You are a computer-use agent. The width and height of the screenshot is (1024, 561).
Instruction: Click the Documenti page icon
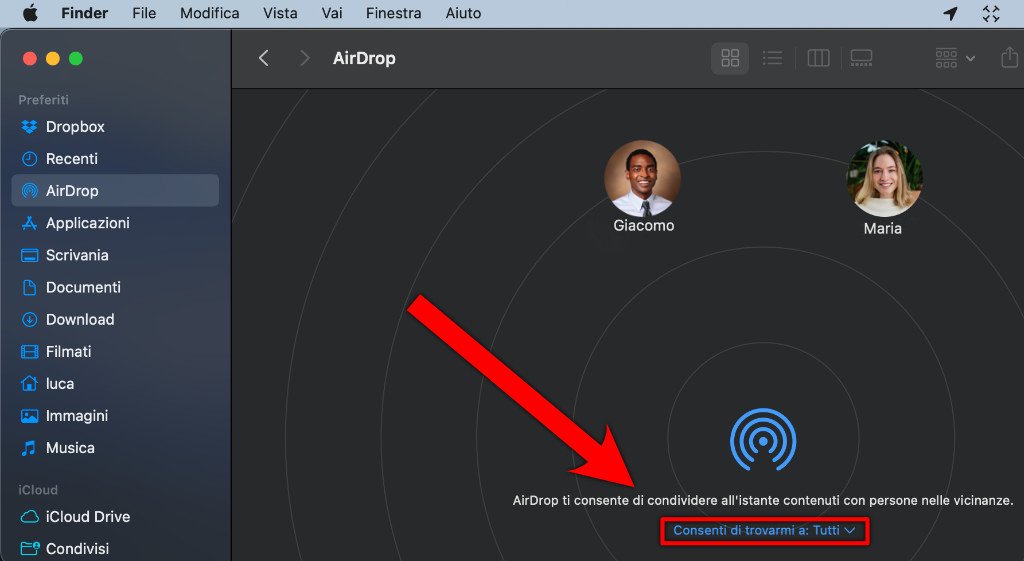coord(29,287)
